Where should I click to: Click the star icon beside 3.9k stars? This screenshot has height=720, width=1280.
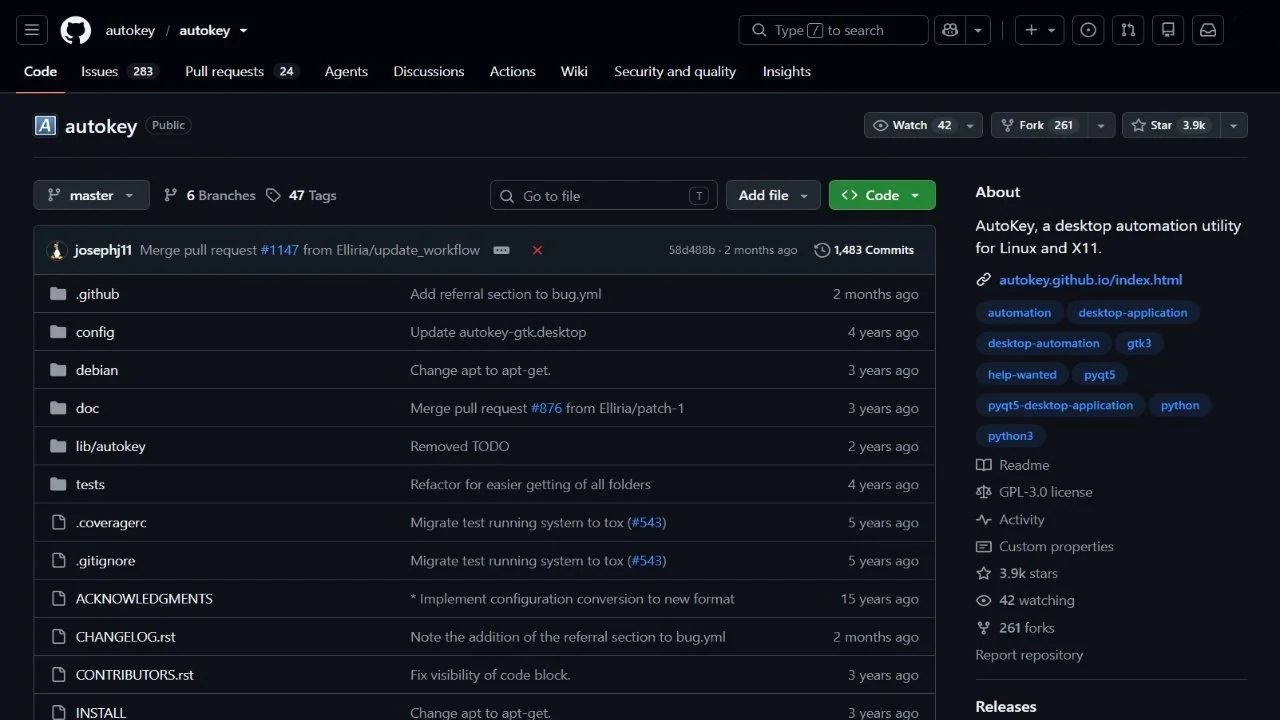984,573
